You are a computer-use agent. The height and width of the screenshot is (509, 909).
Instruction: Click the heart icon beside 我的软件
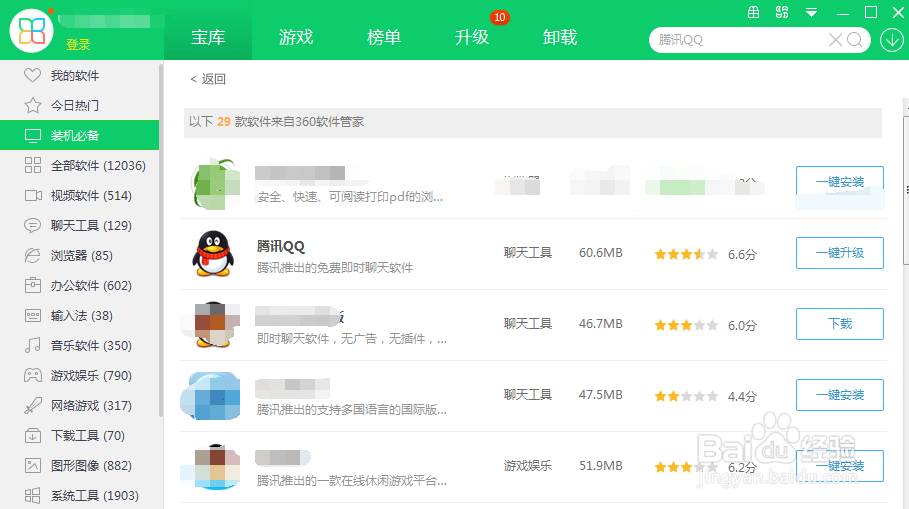point(32,75)
